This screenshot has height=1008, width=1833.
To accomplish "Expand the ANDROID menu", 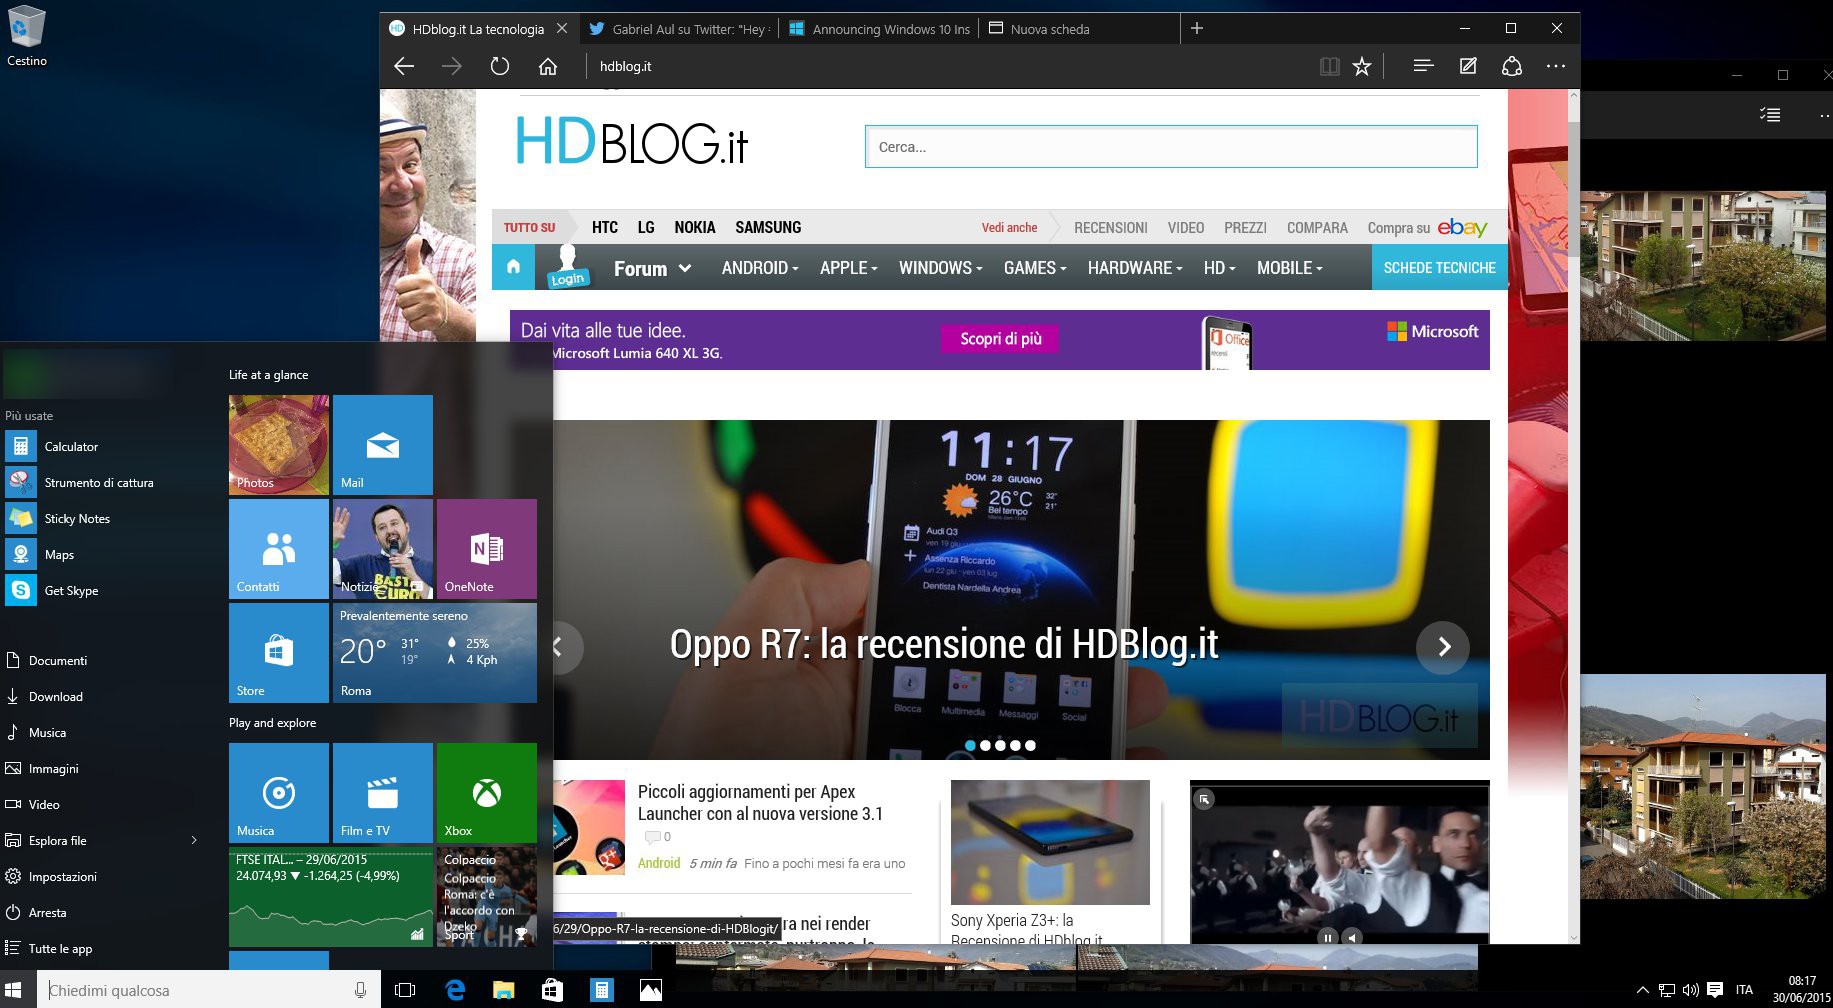I will pos(760,268).
